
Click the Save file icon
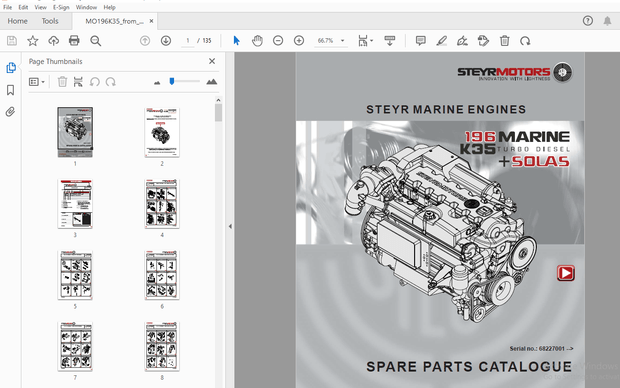(12, 41)
